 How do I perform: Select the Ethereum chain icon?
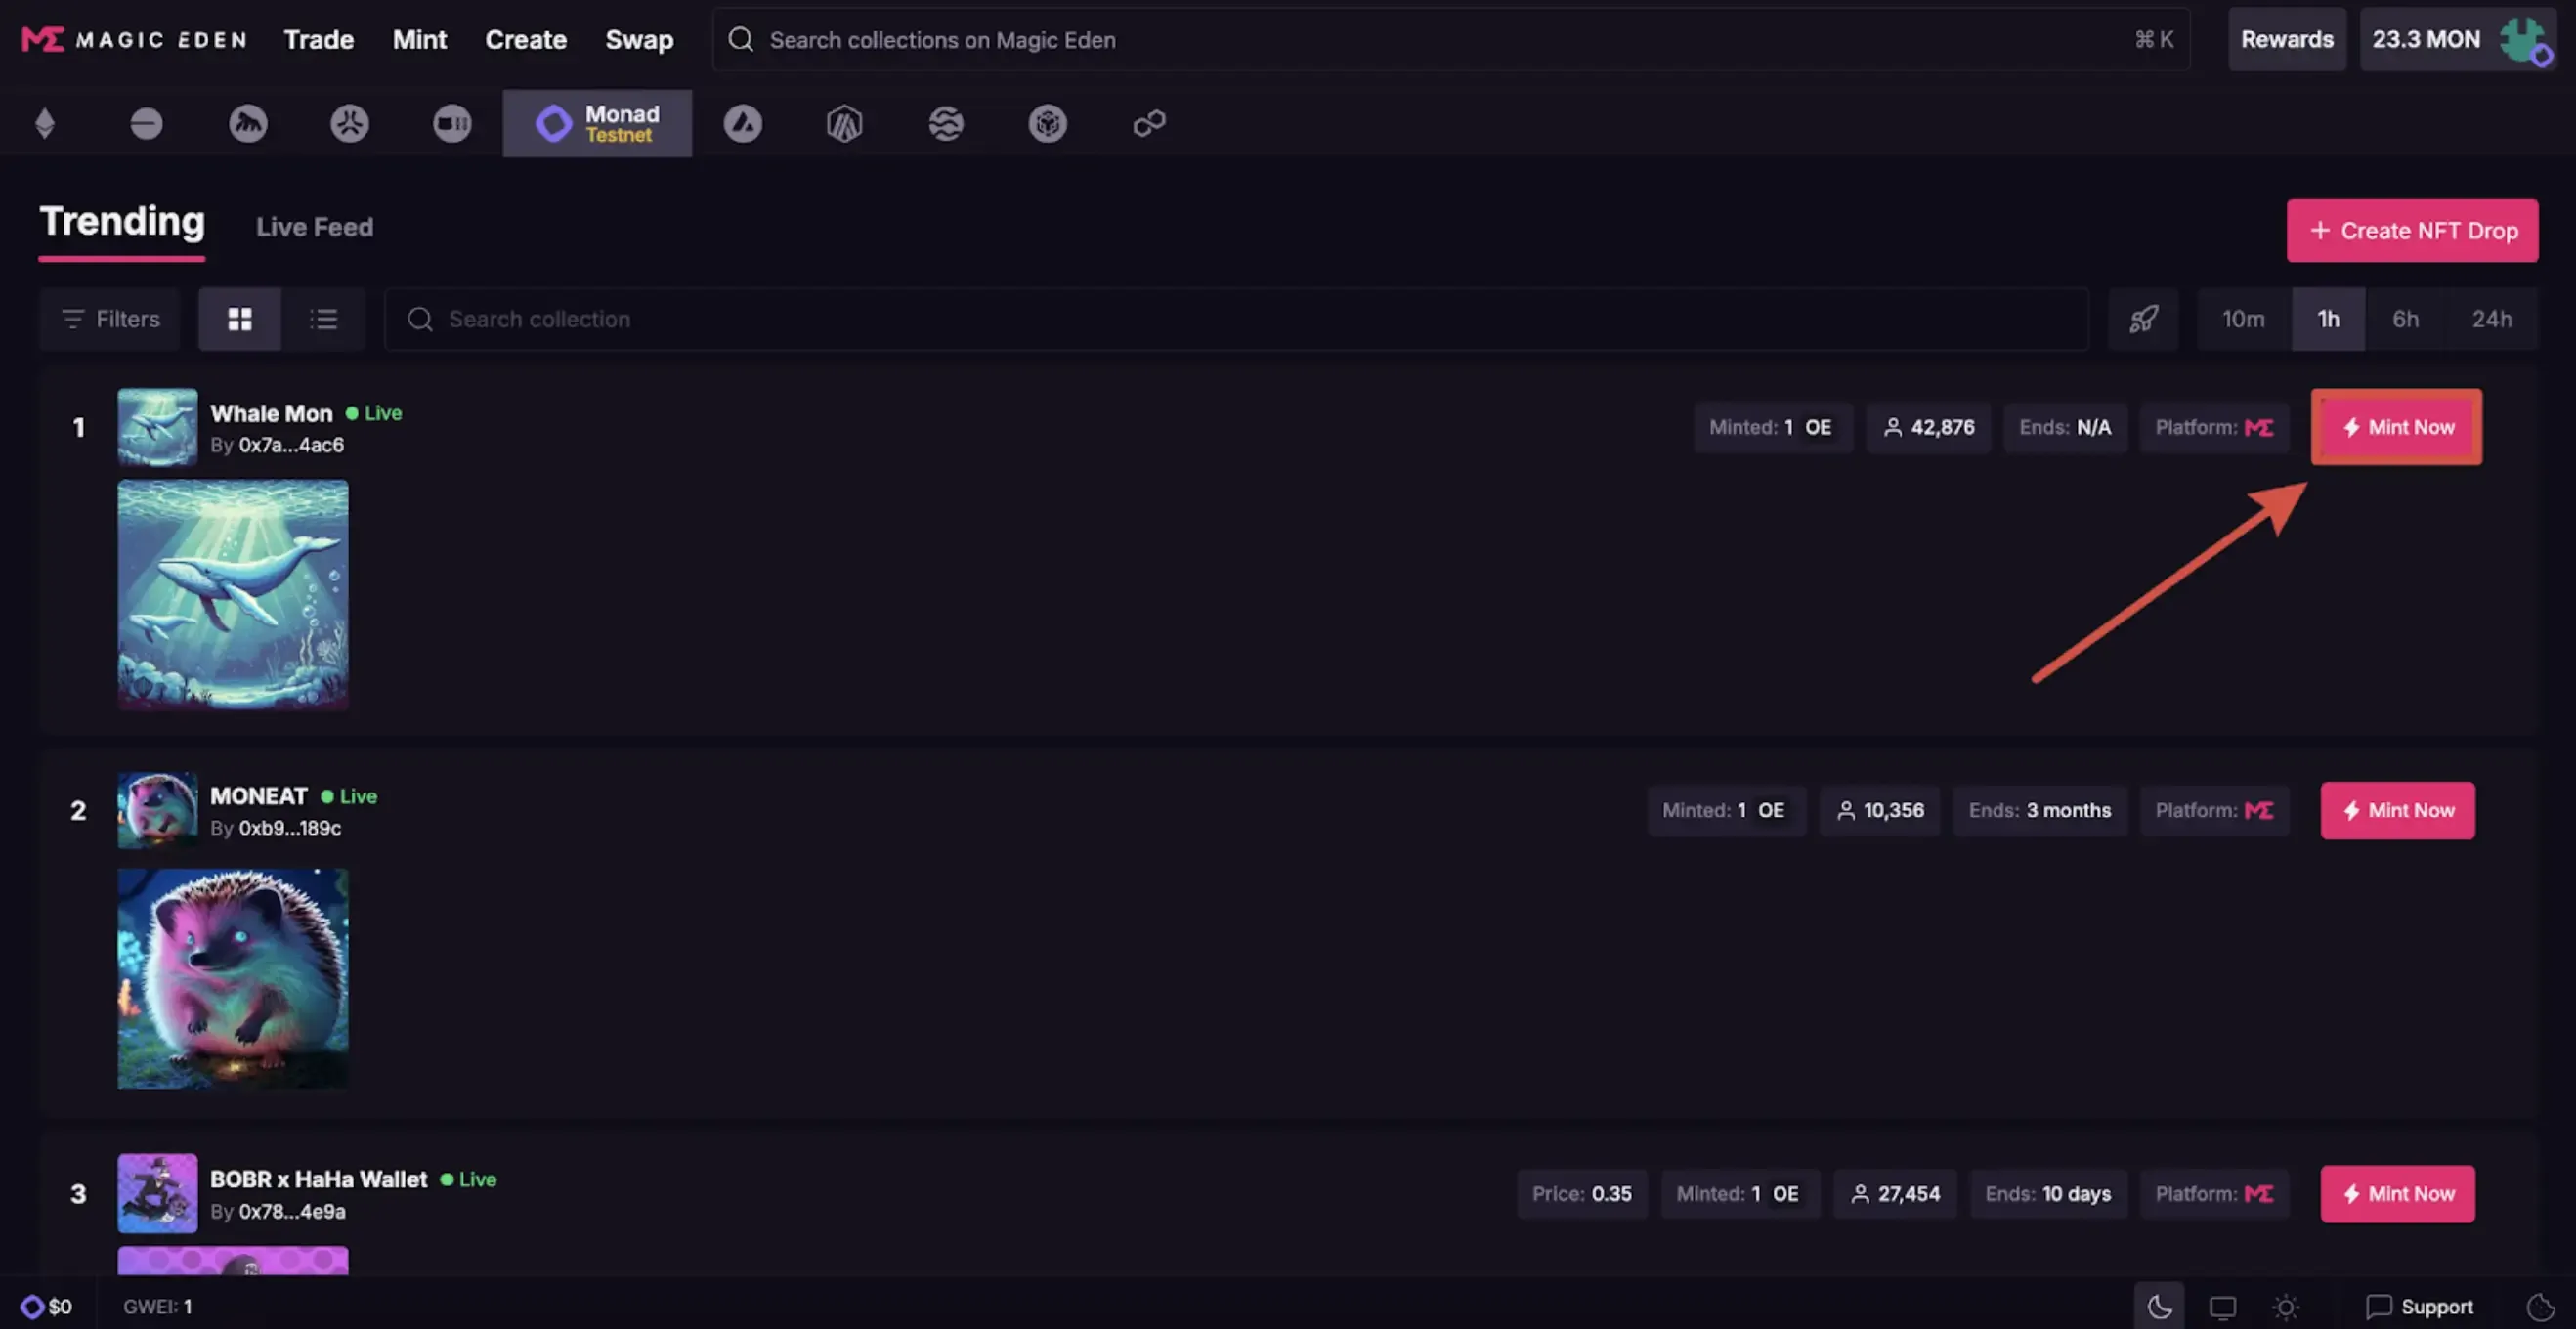[x=45, y=124]
